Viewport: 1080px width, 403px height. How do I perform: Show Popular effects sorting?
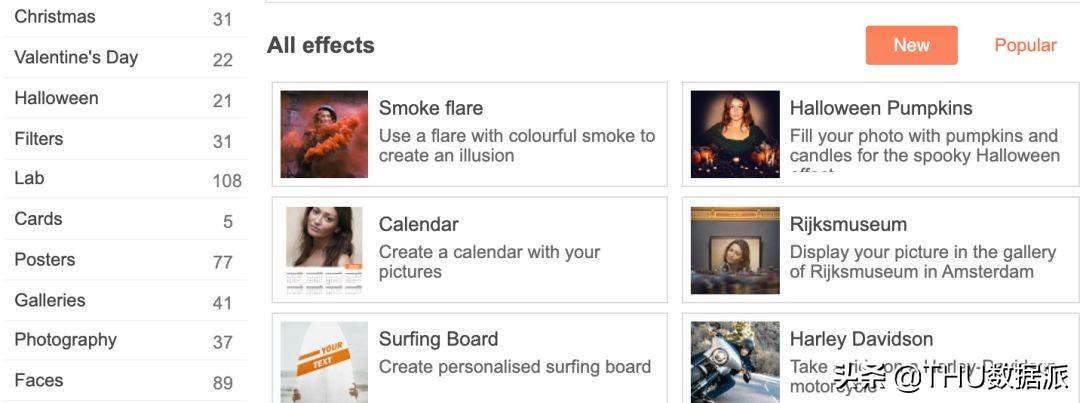[1025, 45]
